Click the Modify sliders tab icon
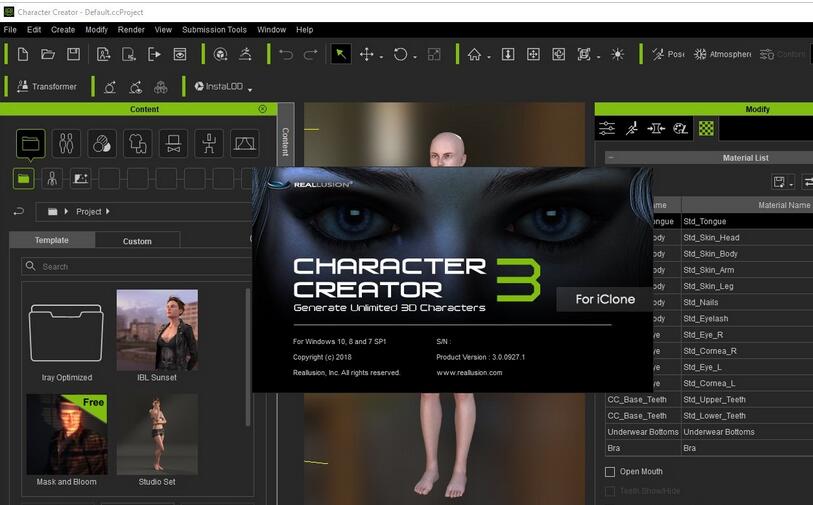813x505 pixels. point(607,128)
